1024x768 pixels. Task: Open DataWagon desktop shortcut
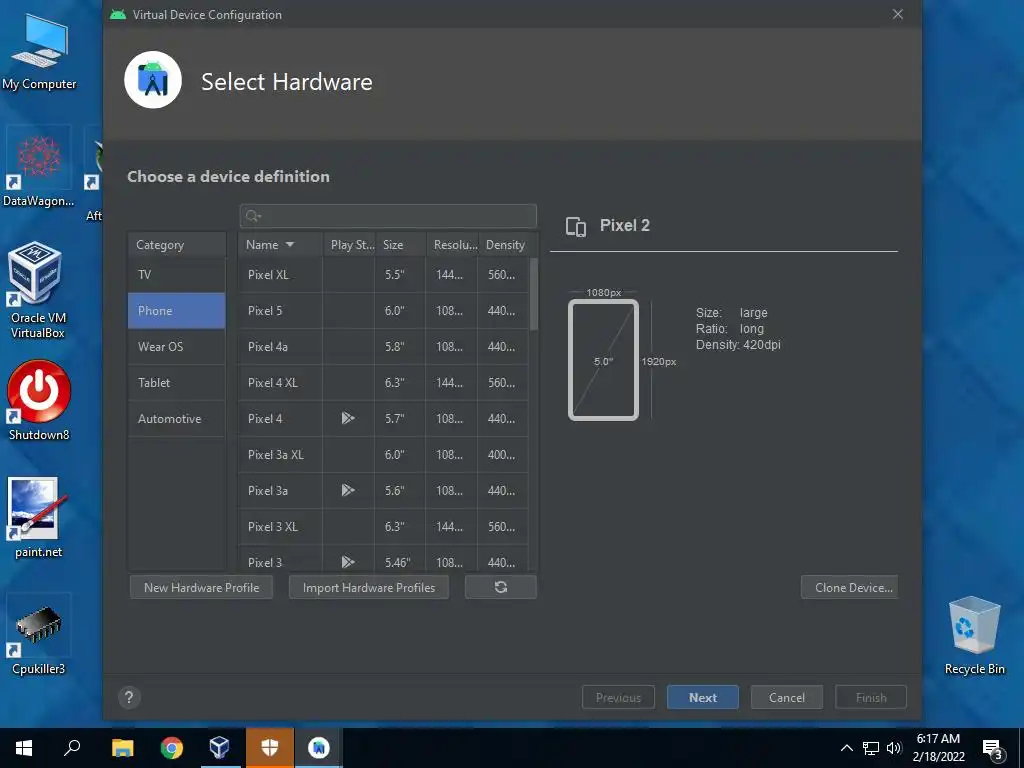[x=38, y=168]
